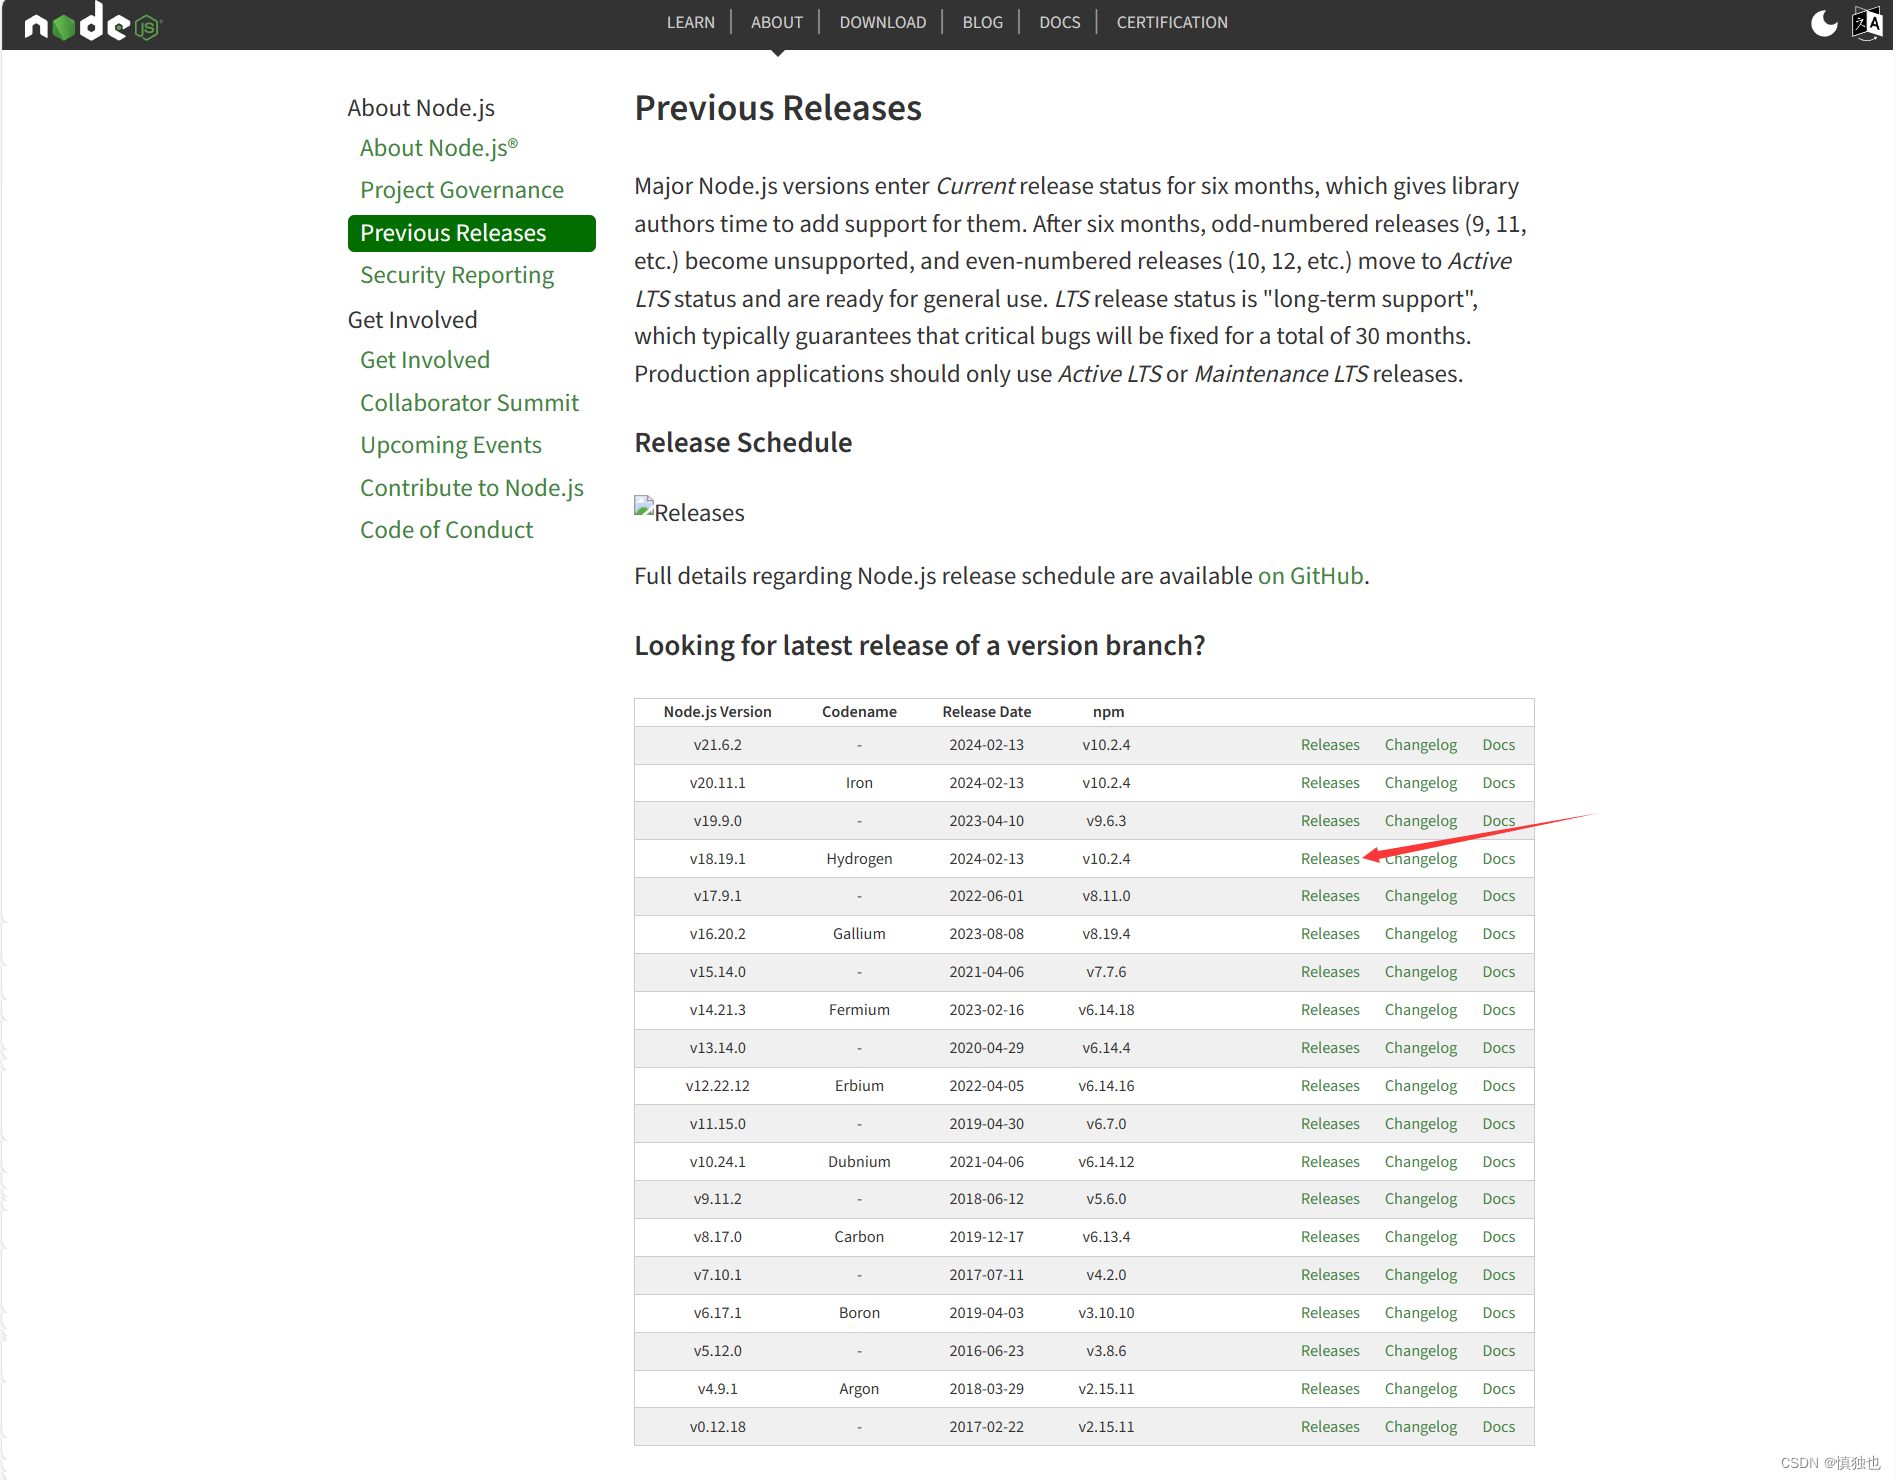Open the LEARN menu item
Screen dimensions: 1896x1480
pyautogui.click(x=690, y=22)
